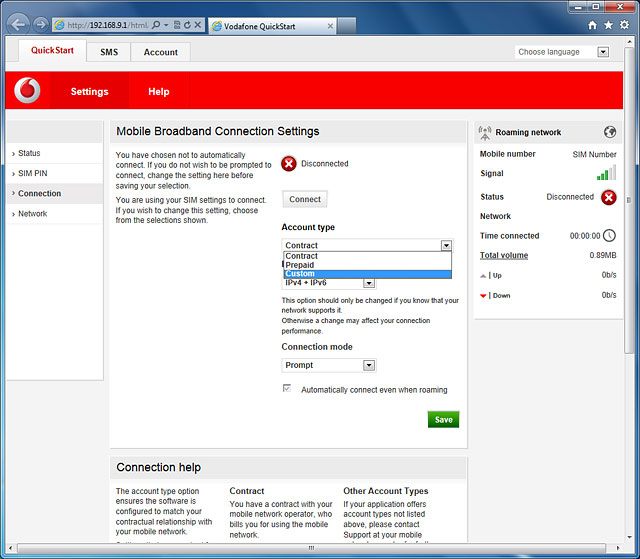Image resolution: width=640 pixels, height=559 pixels.
Task: Click the browser back arrow button
Action: tap(17, 23)
